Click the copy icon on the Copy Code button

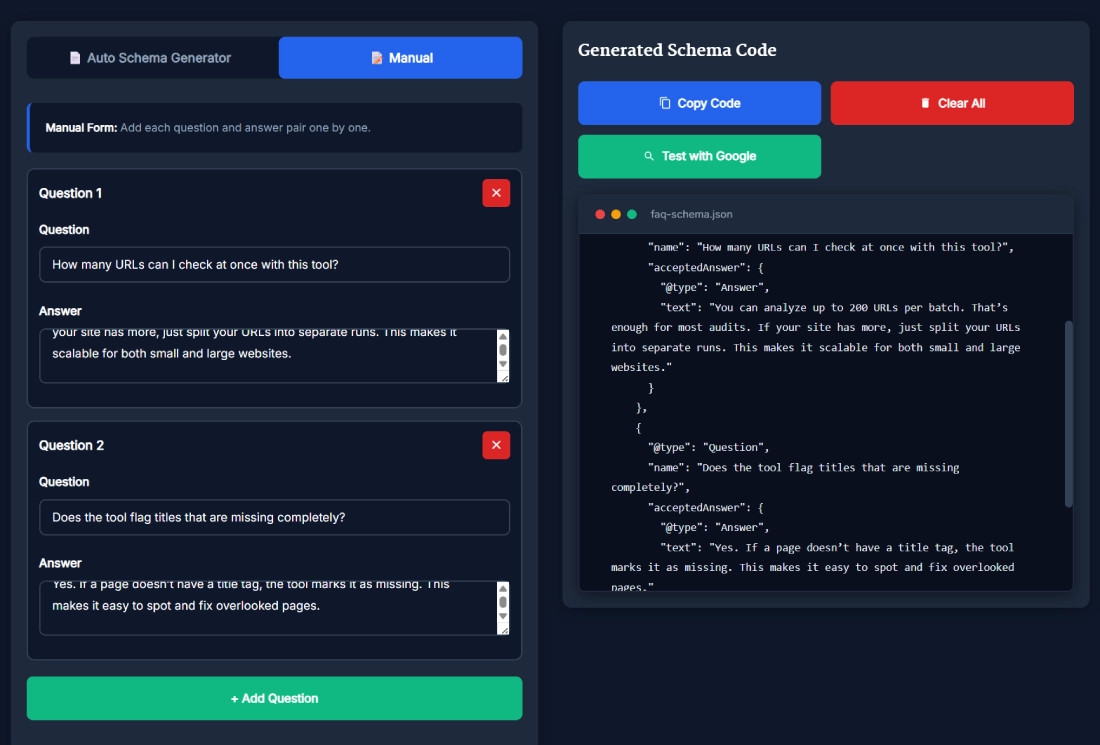pyautogui.click(x=663, y=102)
